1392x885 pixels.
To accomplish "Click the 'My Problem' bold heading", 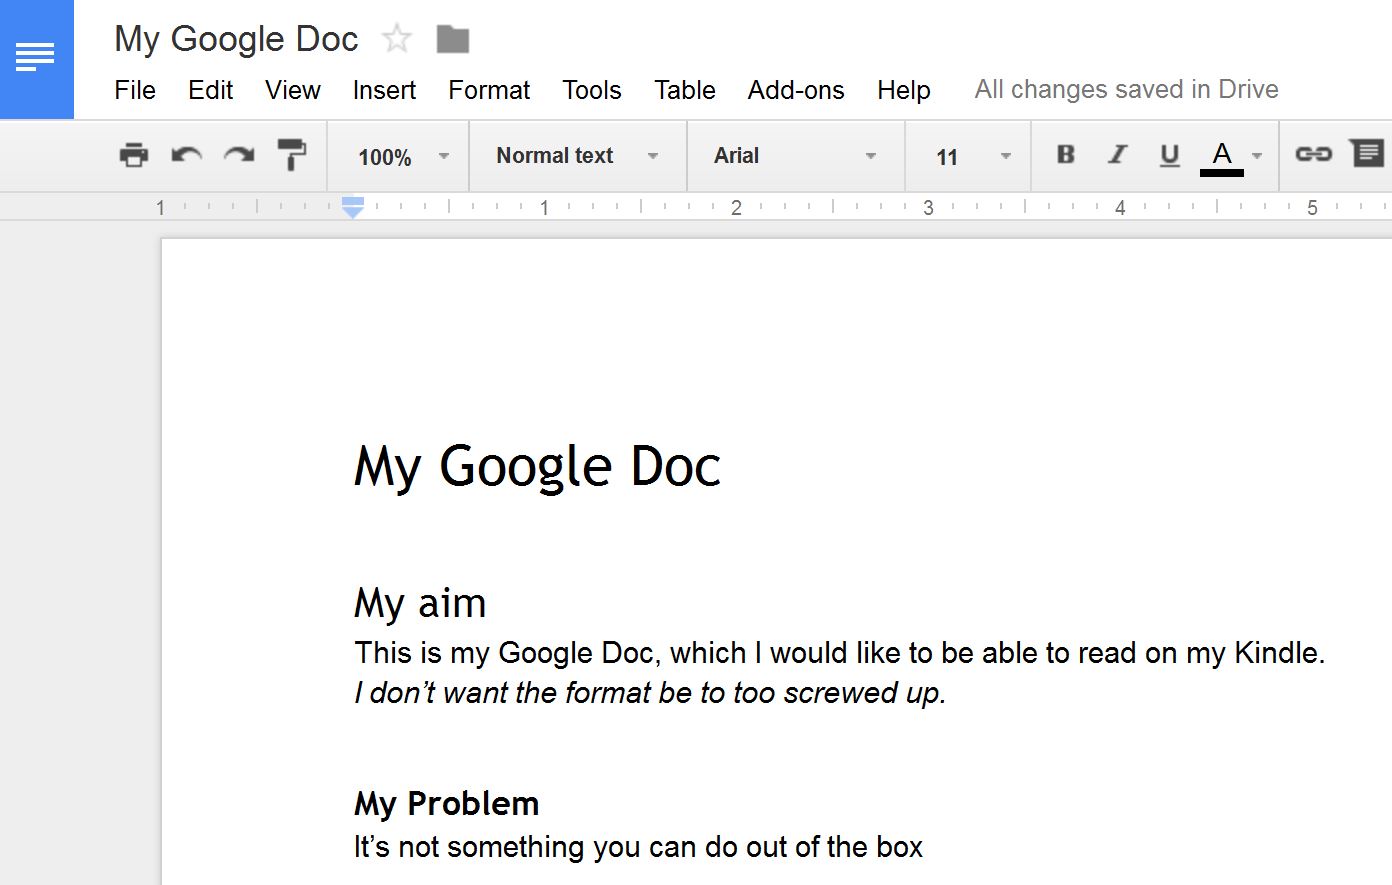I will tap(446, 803).
